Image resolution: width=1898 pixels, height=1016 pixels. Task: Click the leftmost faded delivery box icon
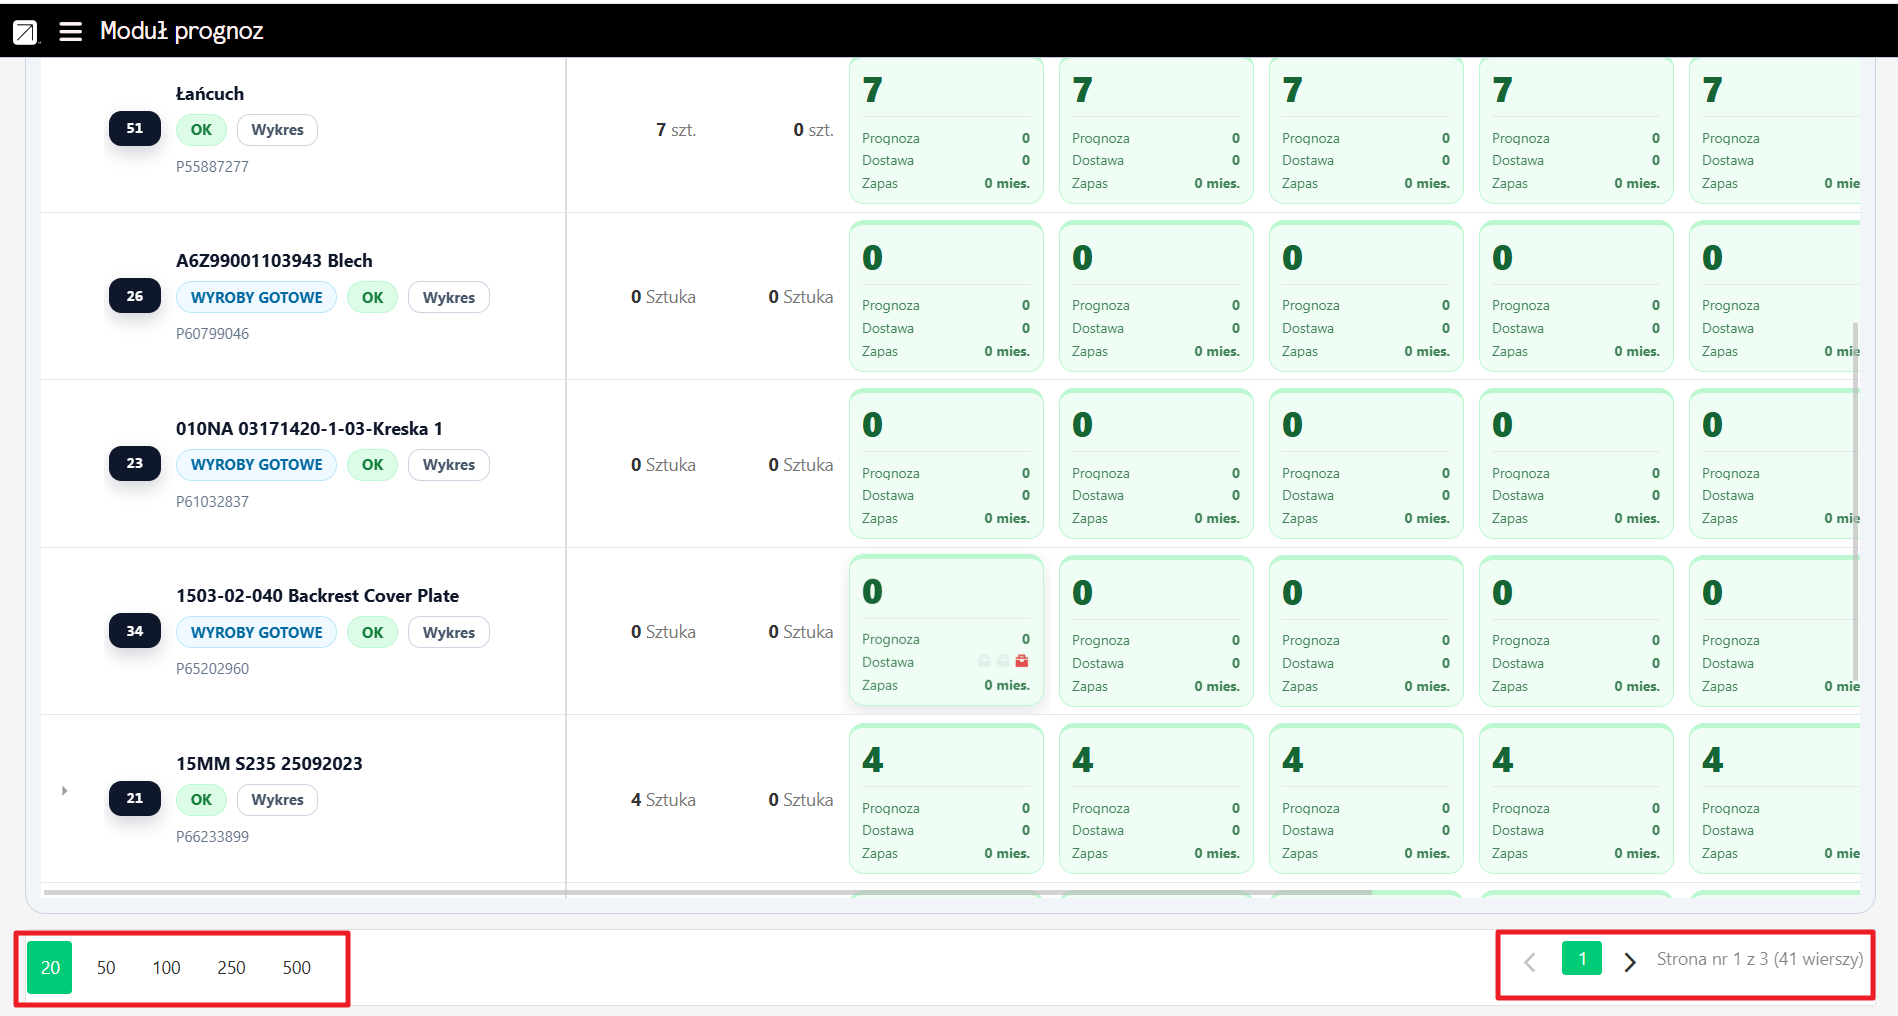click(x=984, y=661)
